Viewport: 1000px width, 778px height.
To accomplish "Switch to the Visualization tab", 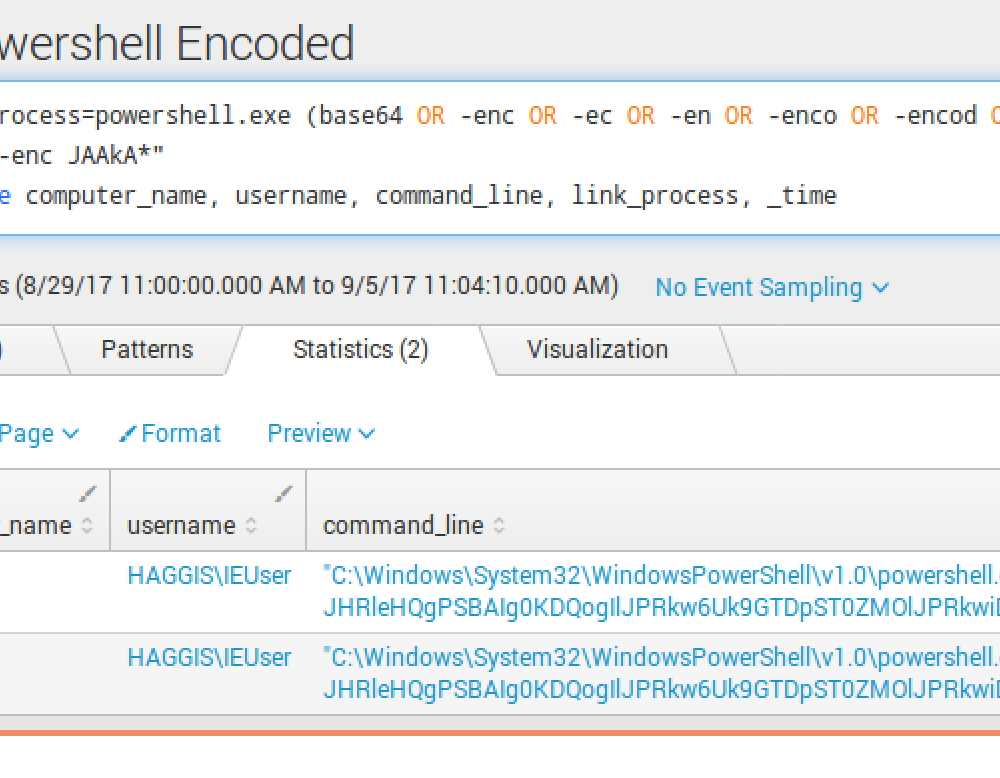I will (x=597, y=349).
